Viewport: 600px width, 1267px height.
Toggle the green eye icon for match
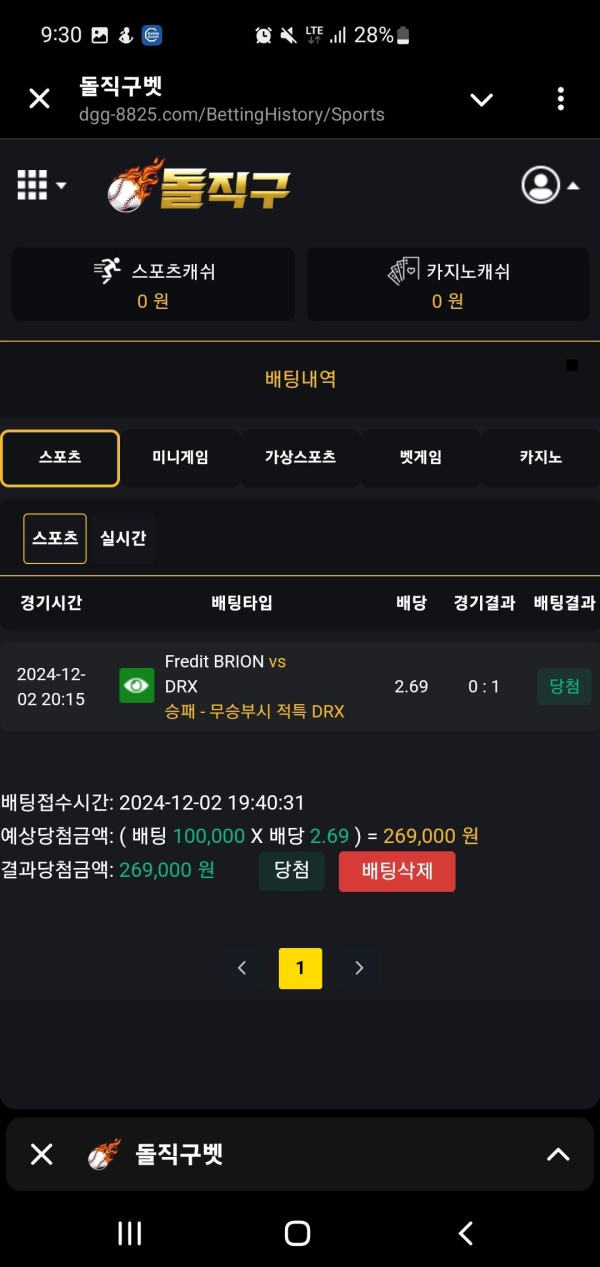click(137, 685)
